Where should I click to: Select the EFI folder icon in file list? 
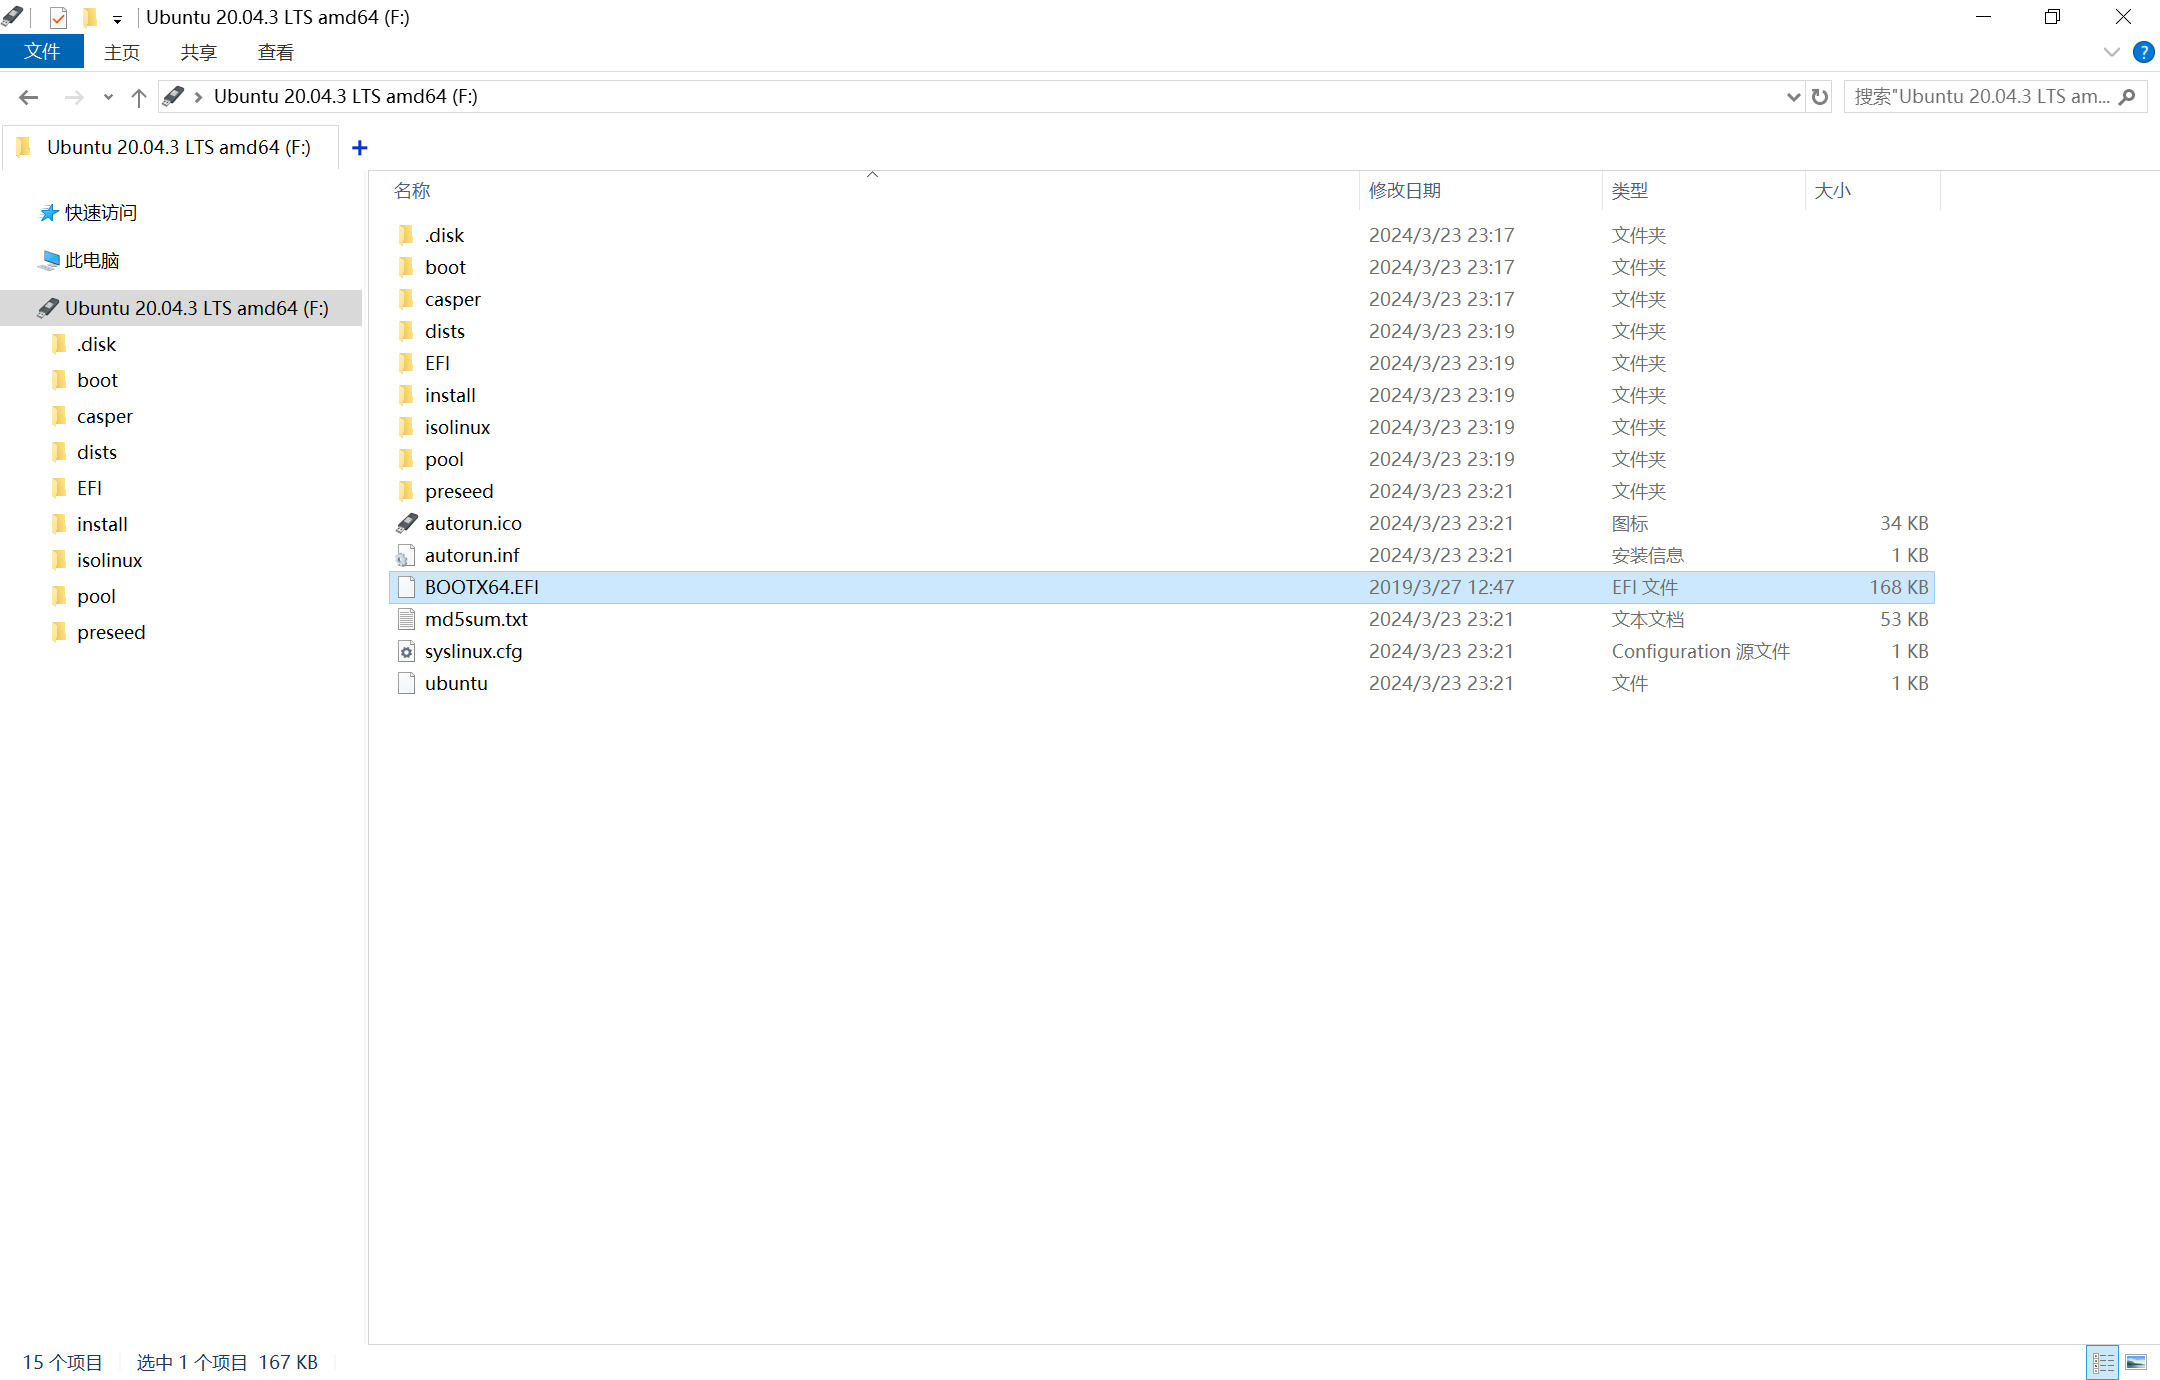coord(406,363)
